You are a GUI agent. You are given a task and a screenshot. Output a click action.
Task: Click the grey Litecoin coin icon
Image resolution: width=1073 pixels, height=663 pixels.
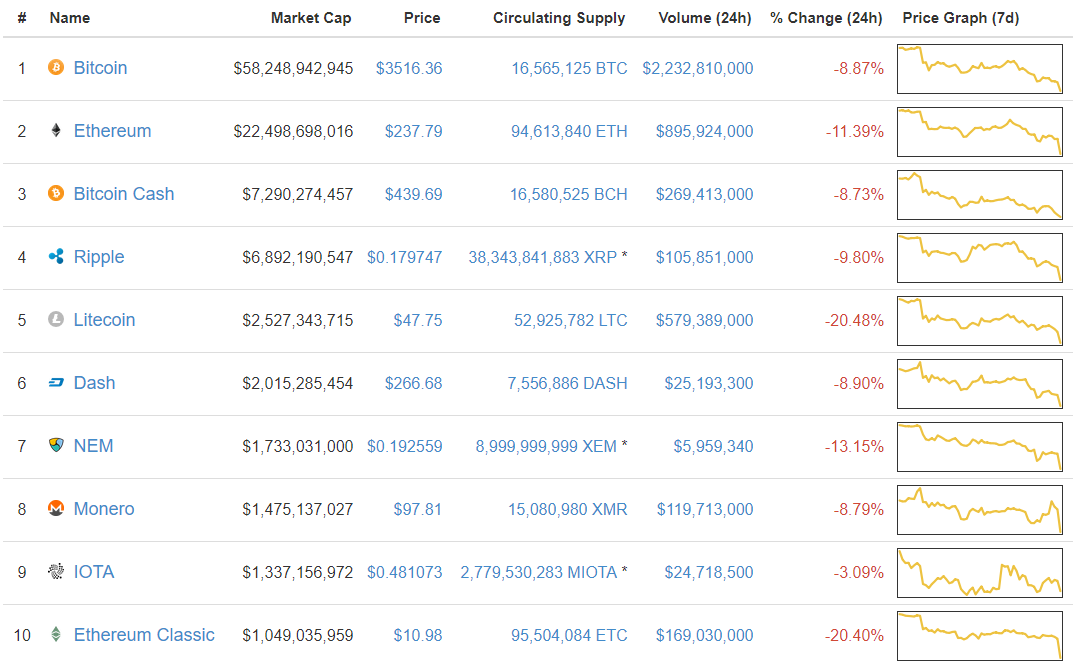point(56,320)
